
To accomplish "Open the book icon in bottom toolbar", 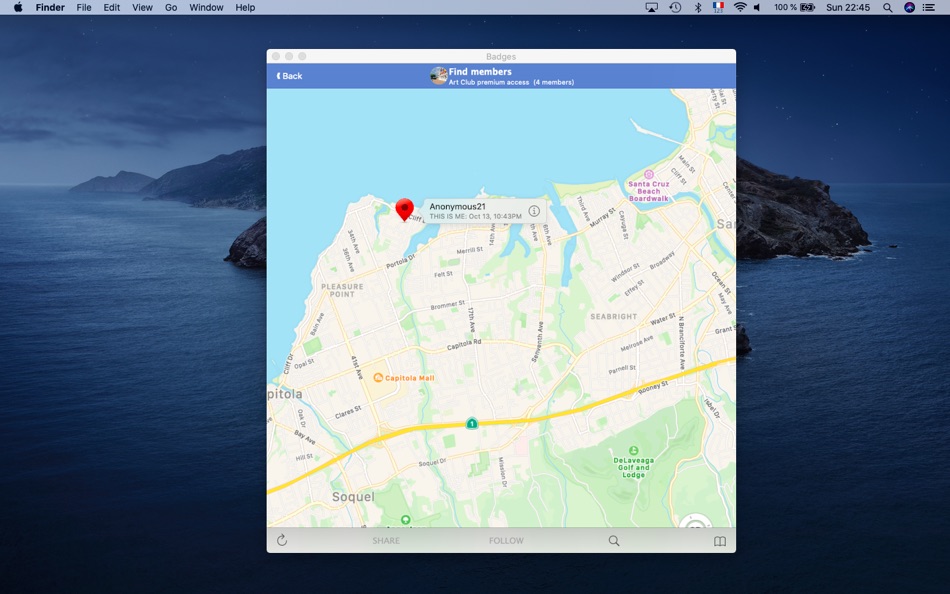I will pyautogui.click(x=720, y=541).
